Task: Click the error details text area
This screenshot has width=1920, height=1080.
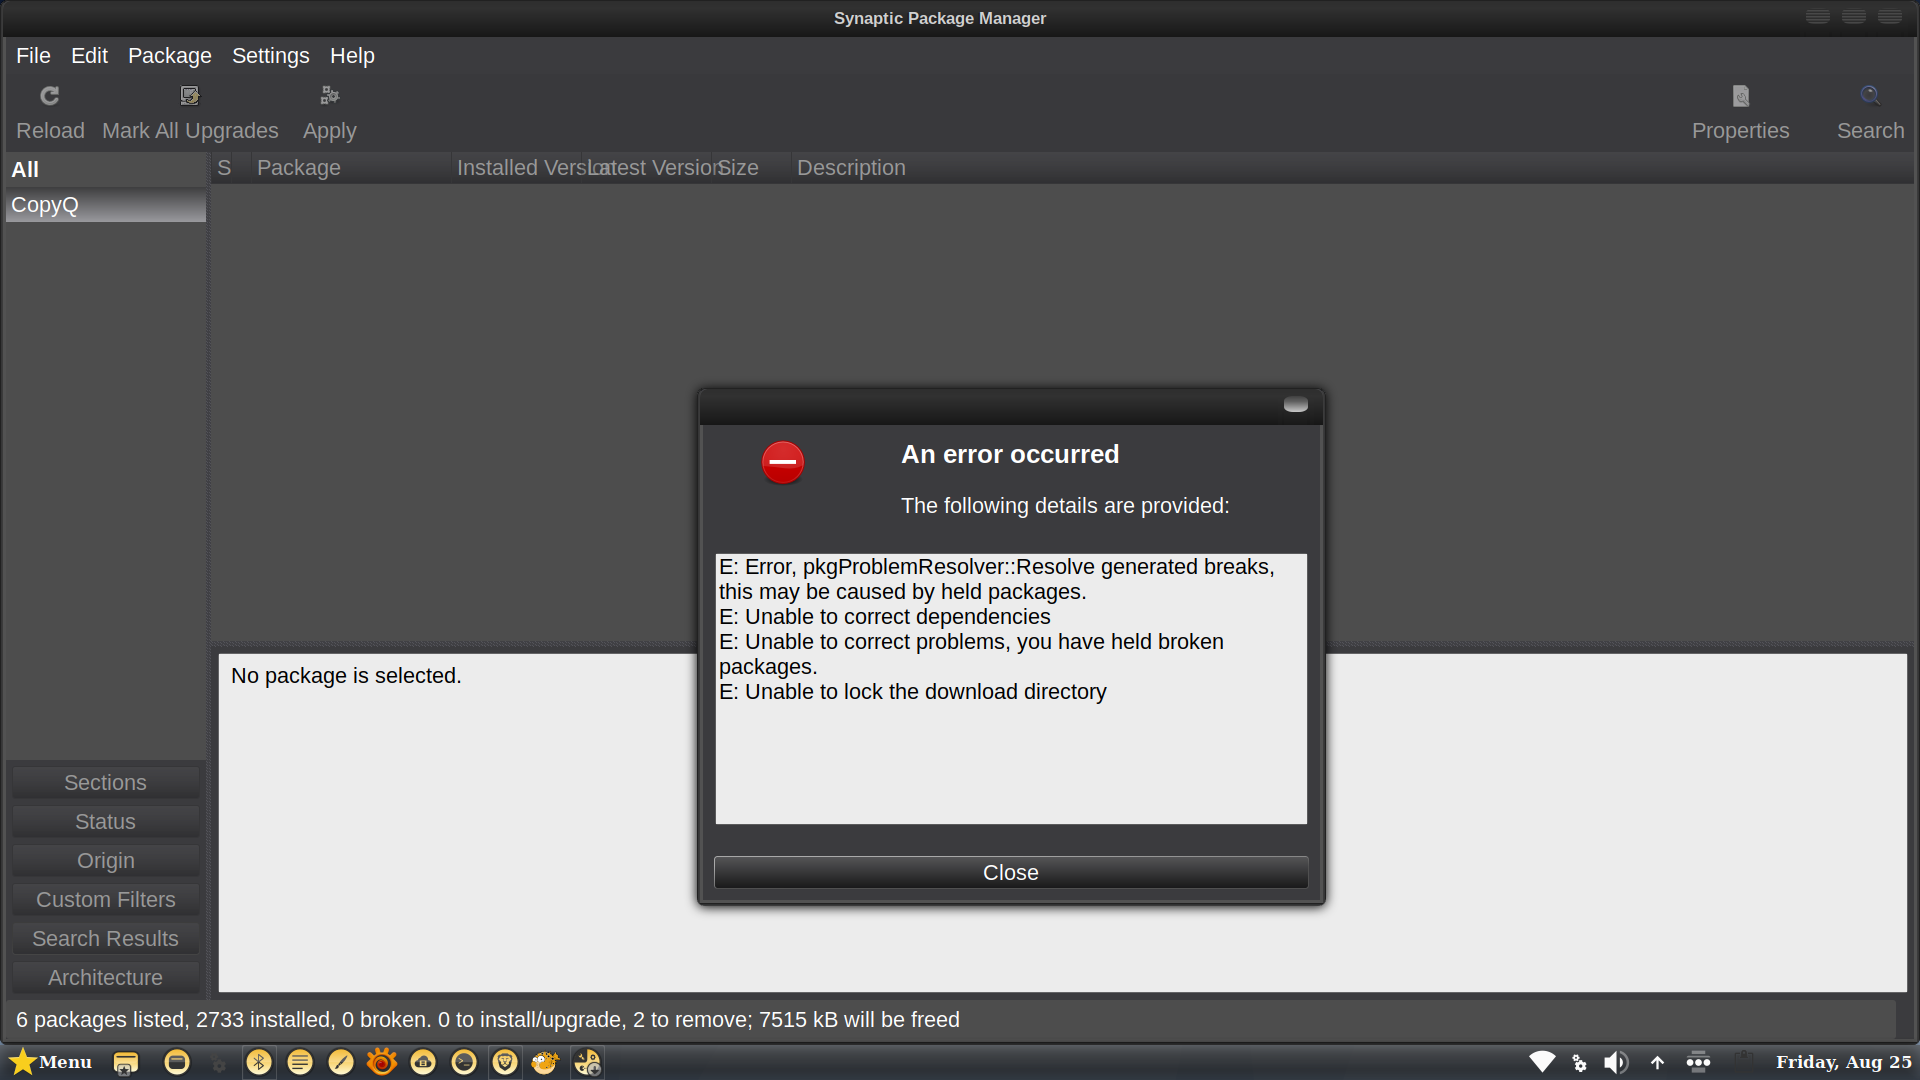Action: tap(1011, 689)
